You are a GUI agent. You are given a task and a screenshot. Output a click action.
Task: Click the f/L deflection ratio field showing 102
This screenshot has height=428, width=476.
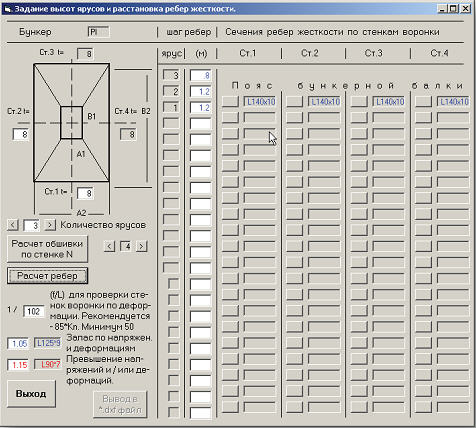coord(34,311)
